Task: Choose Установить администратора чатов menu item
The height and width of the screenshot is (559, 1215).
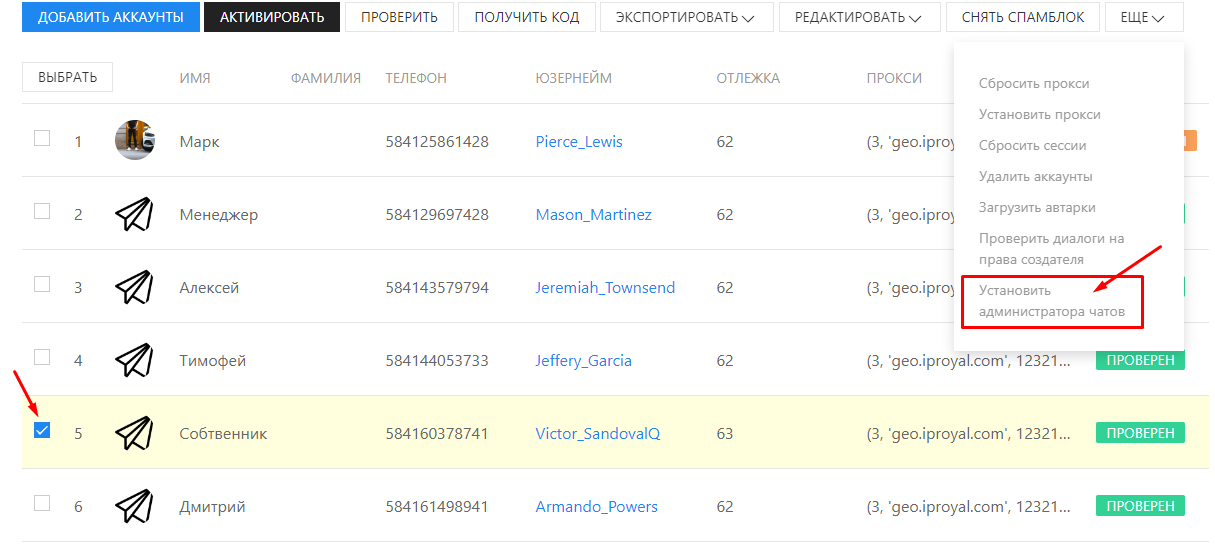Action: pyautogui.click(x=1051, y=301)
